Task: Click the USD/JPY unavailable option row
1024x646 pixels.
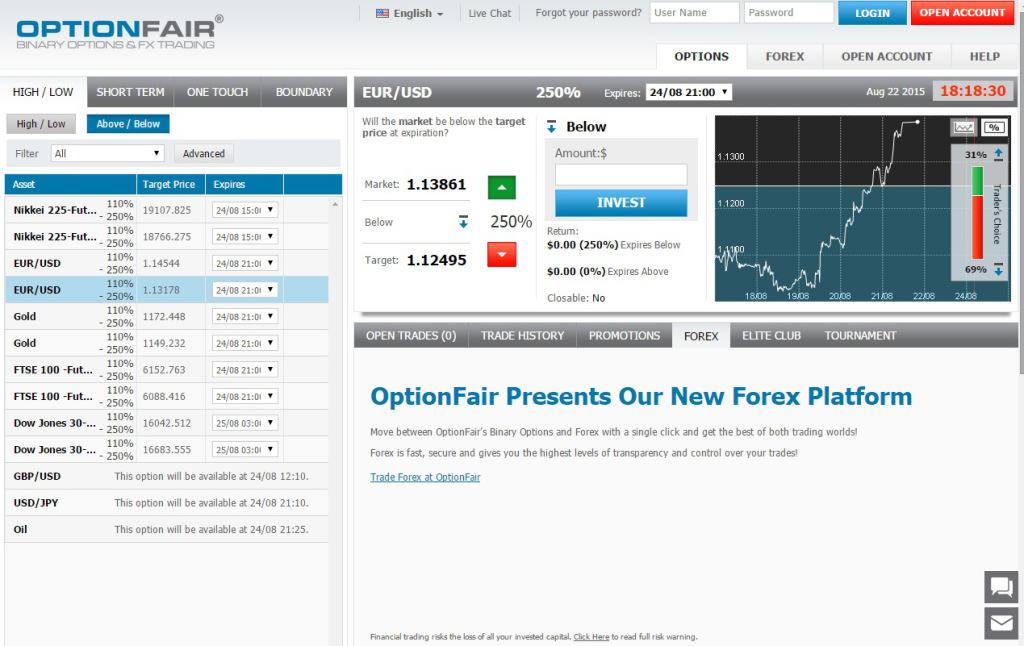Action: point(167,503)
